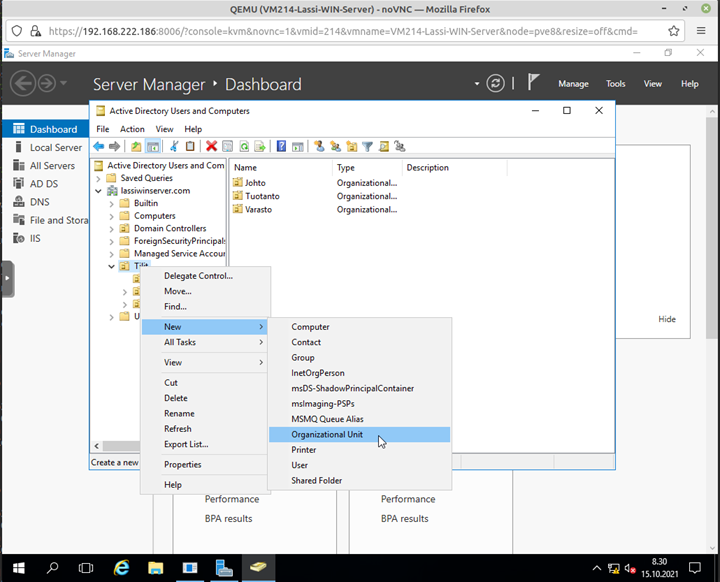This screenshot has height=582, width=720.
Task: Click the tree pane horizontal scrollbar left arrow
Action: pos(96,446)
